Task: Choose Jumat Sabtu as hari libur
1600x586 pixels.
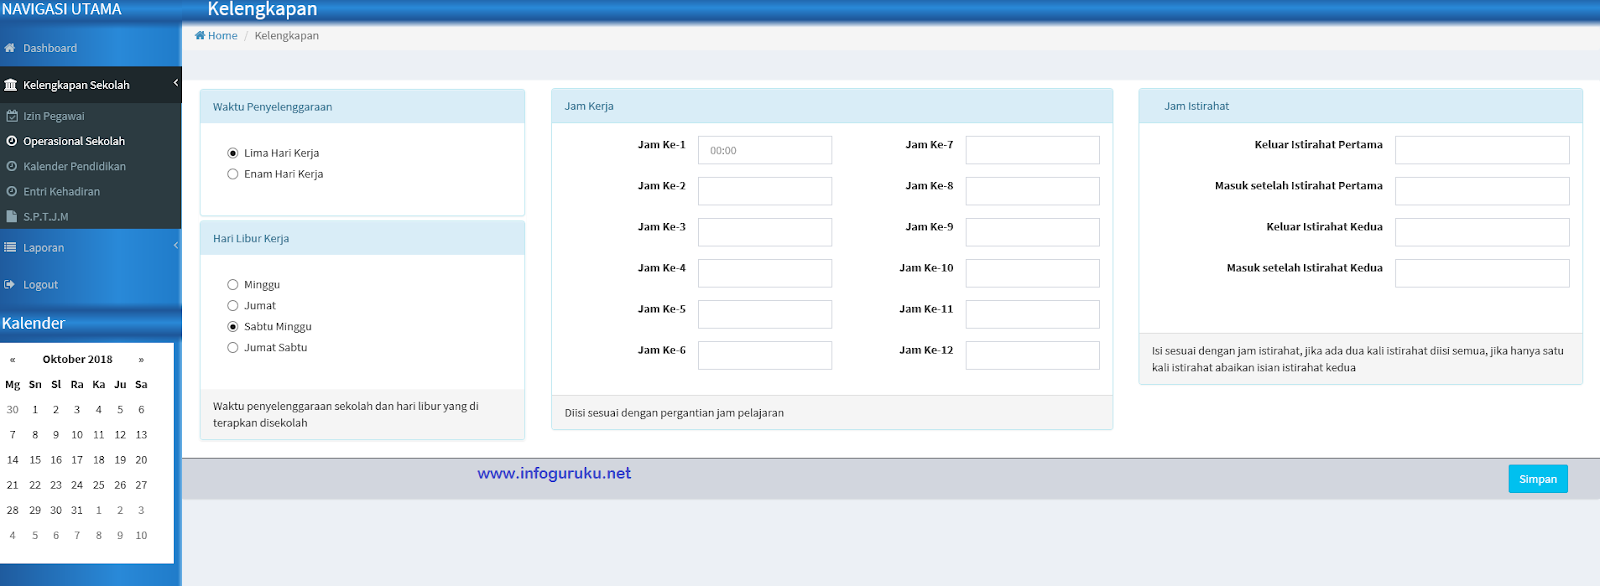Action: [233, 348]
